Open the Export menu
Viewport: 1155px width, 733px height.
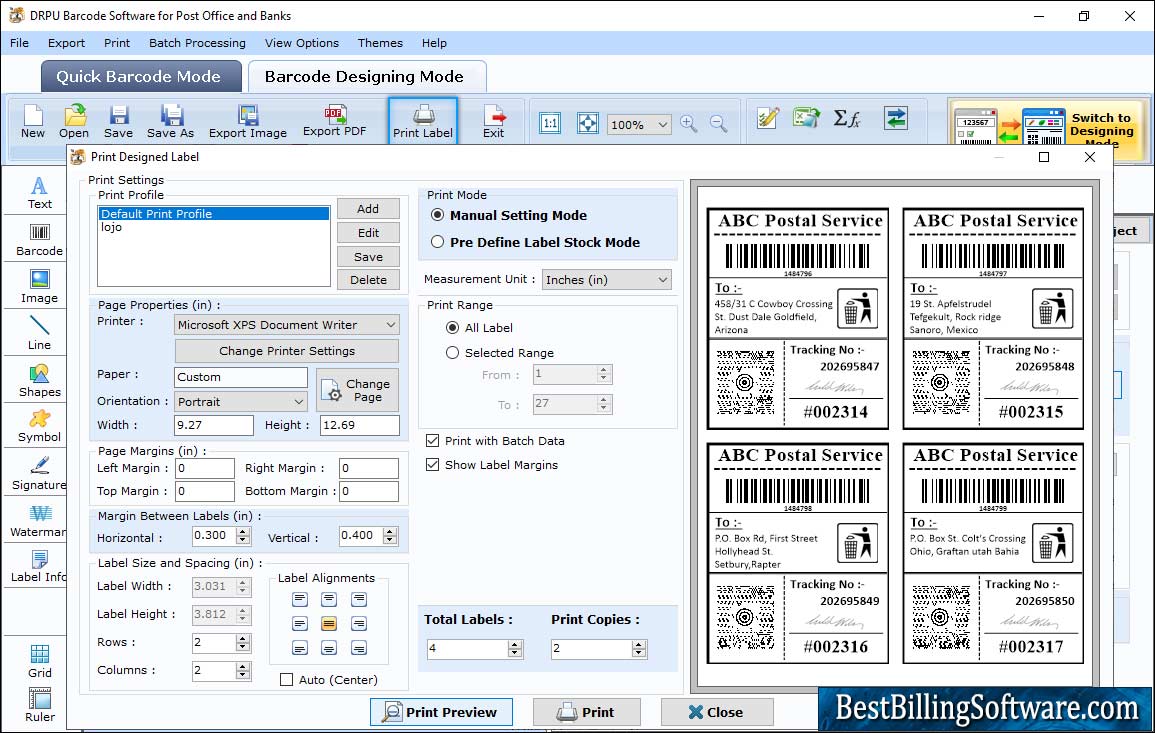point(66,43)
